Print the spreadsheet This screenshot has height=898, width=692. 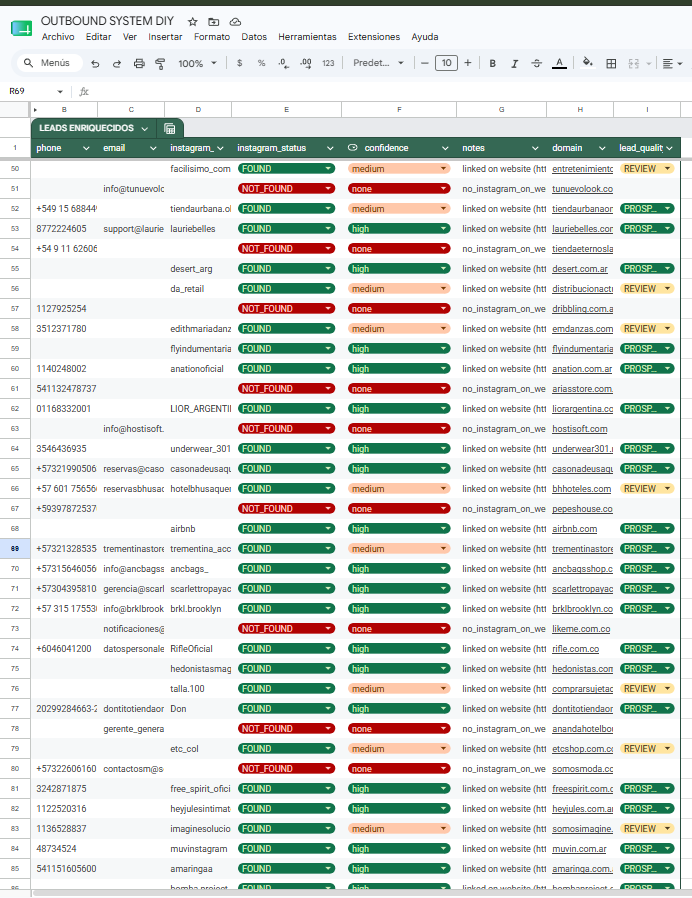pyautogui.click(x=139, y=64)
